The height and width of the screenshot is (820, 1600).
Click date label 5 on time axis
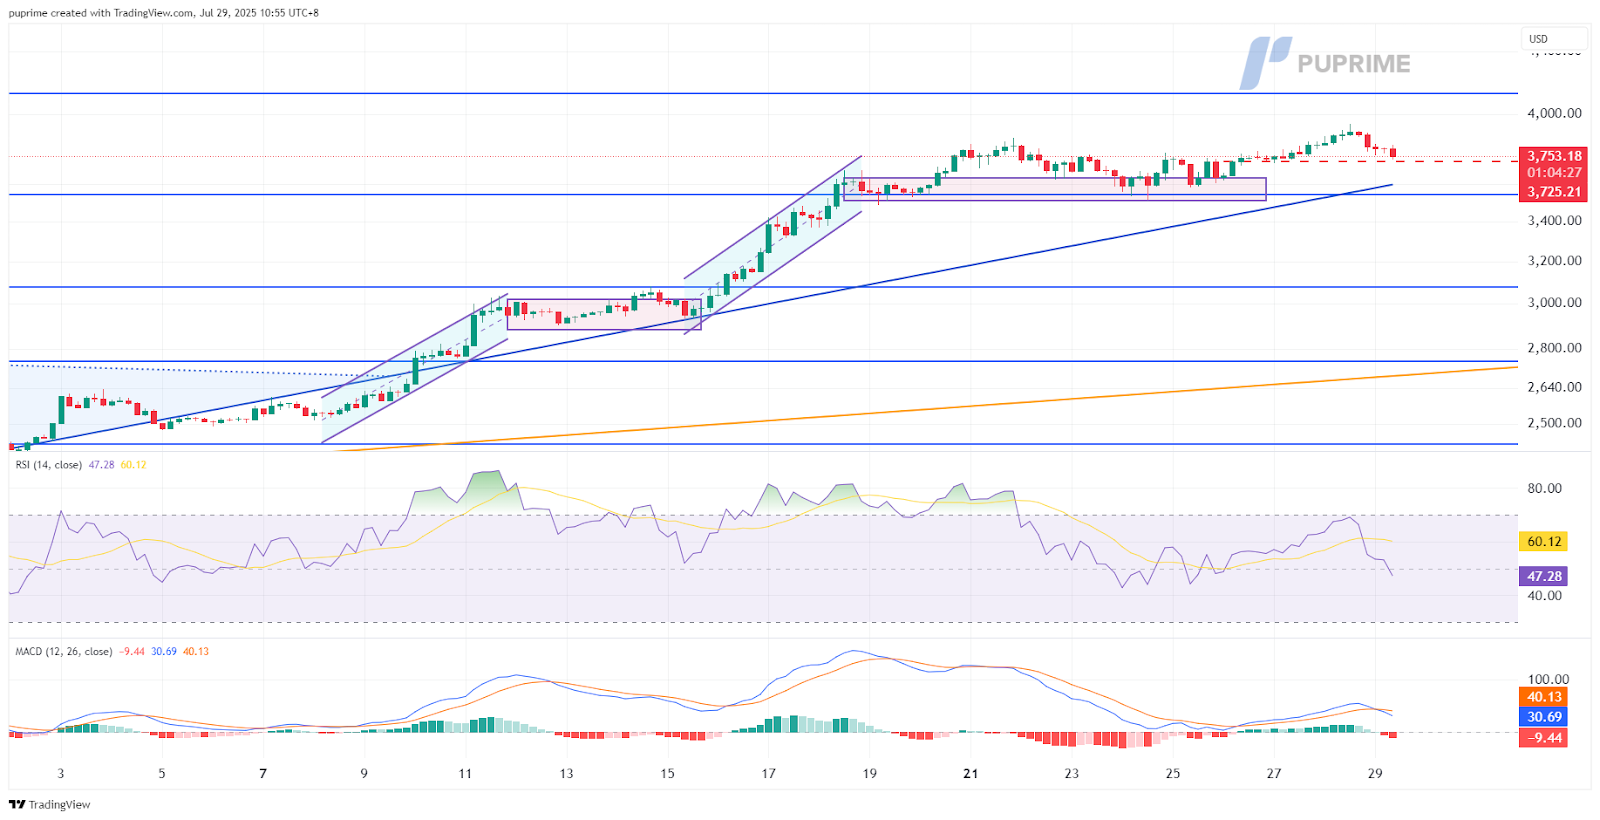(x=162, y=773)
